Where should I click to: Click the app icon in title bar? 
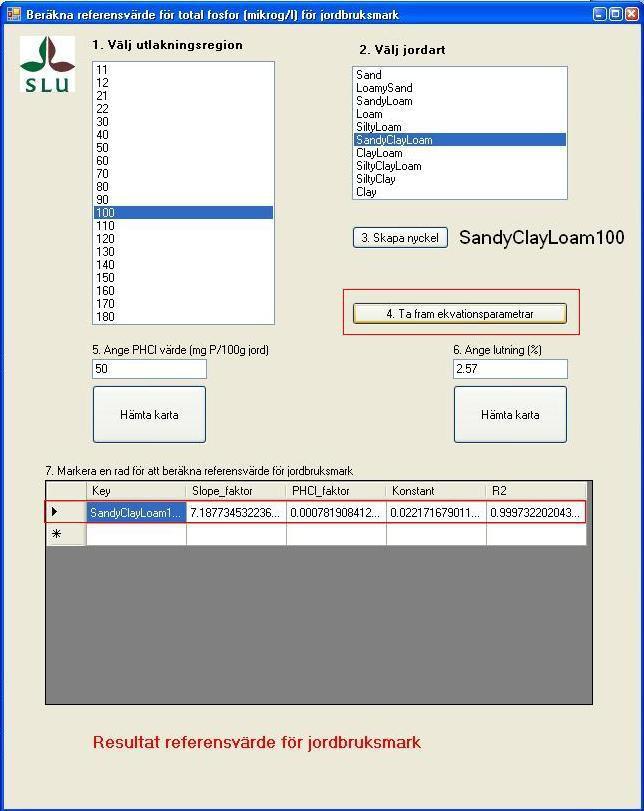coord(13,14)
